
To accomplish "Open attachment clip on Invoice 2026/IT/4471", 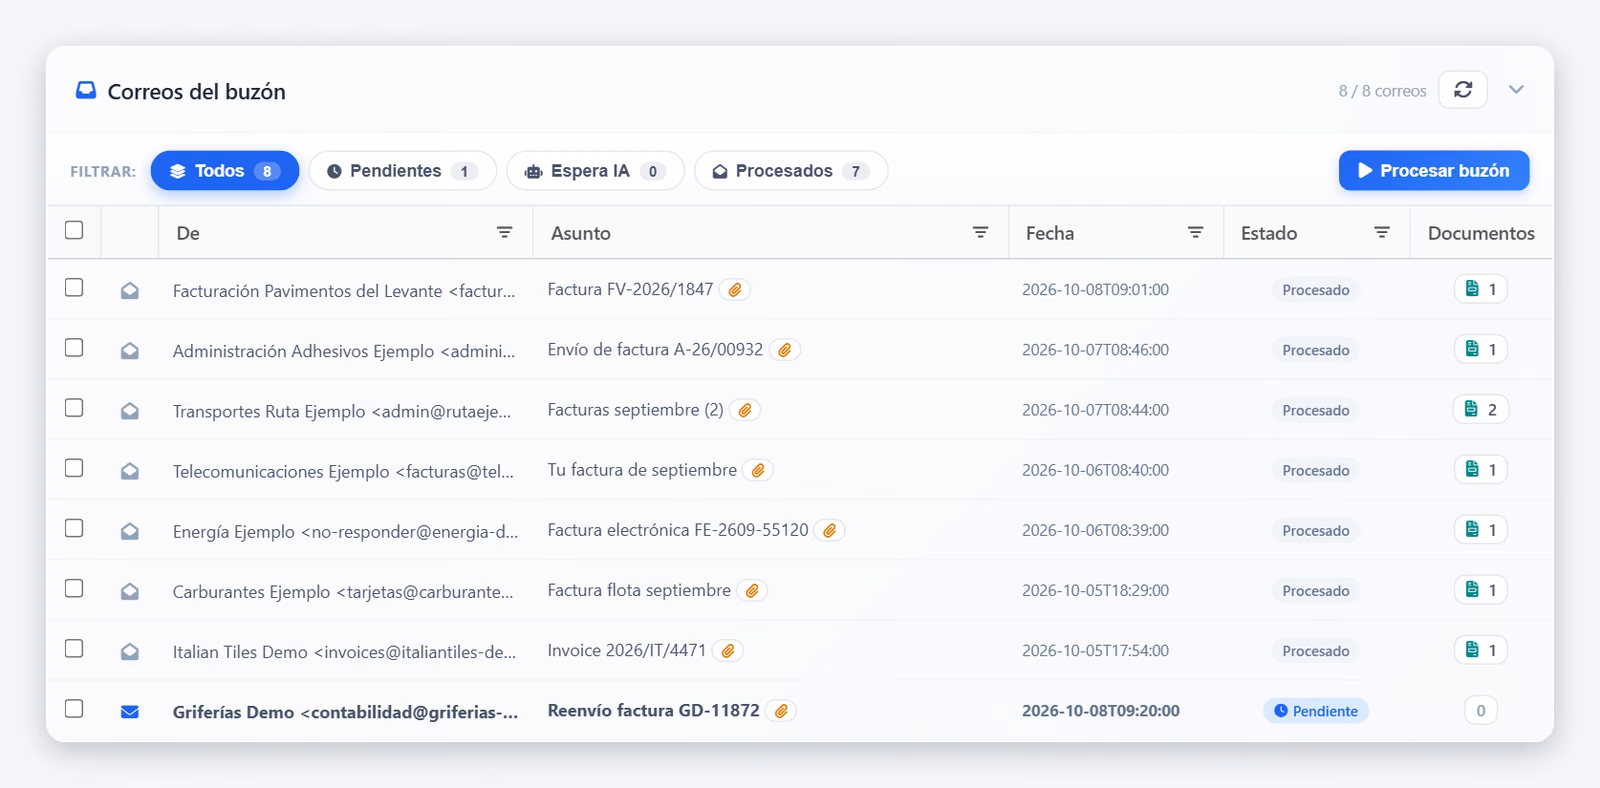I will tap(728, 651).
